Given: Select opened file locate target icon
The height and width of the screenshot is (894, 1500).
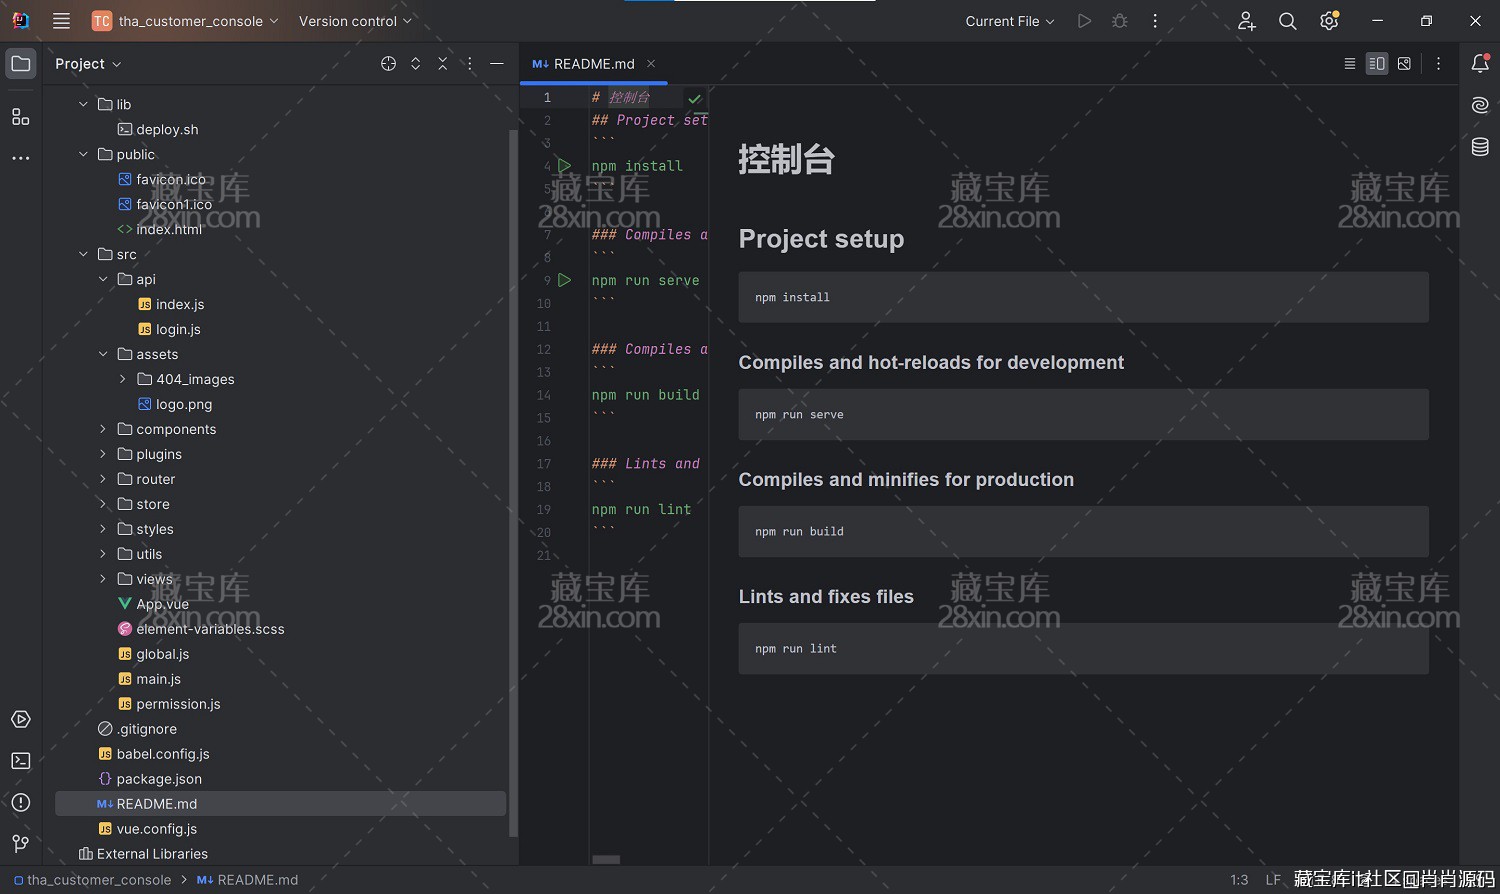Looking at the screenshot, I should point(389,64).
